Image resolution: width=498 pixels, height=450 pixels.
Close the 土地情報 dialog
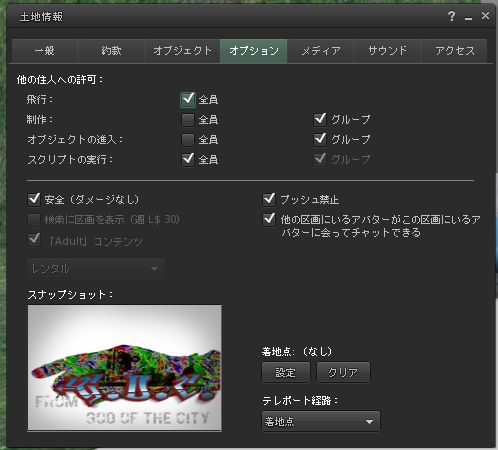click(x=485, y=16)
